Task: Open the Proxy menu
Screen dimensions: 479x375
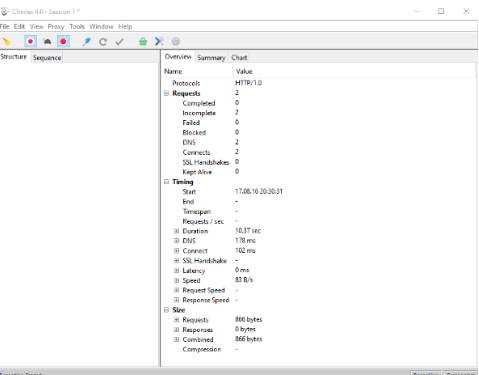Action: pos(56,27)
